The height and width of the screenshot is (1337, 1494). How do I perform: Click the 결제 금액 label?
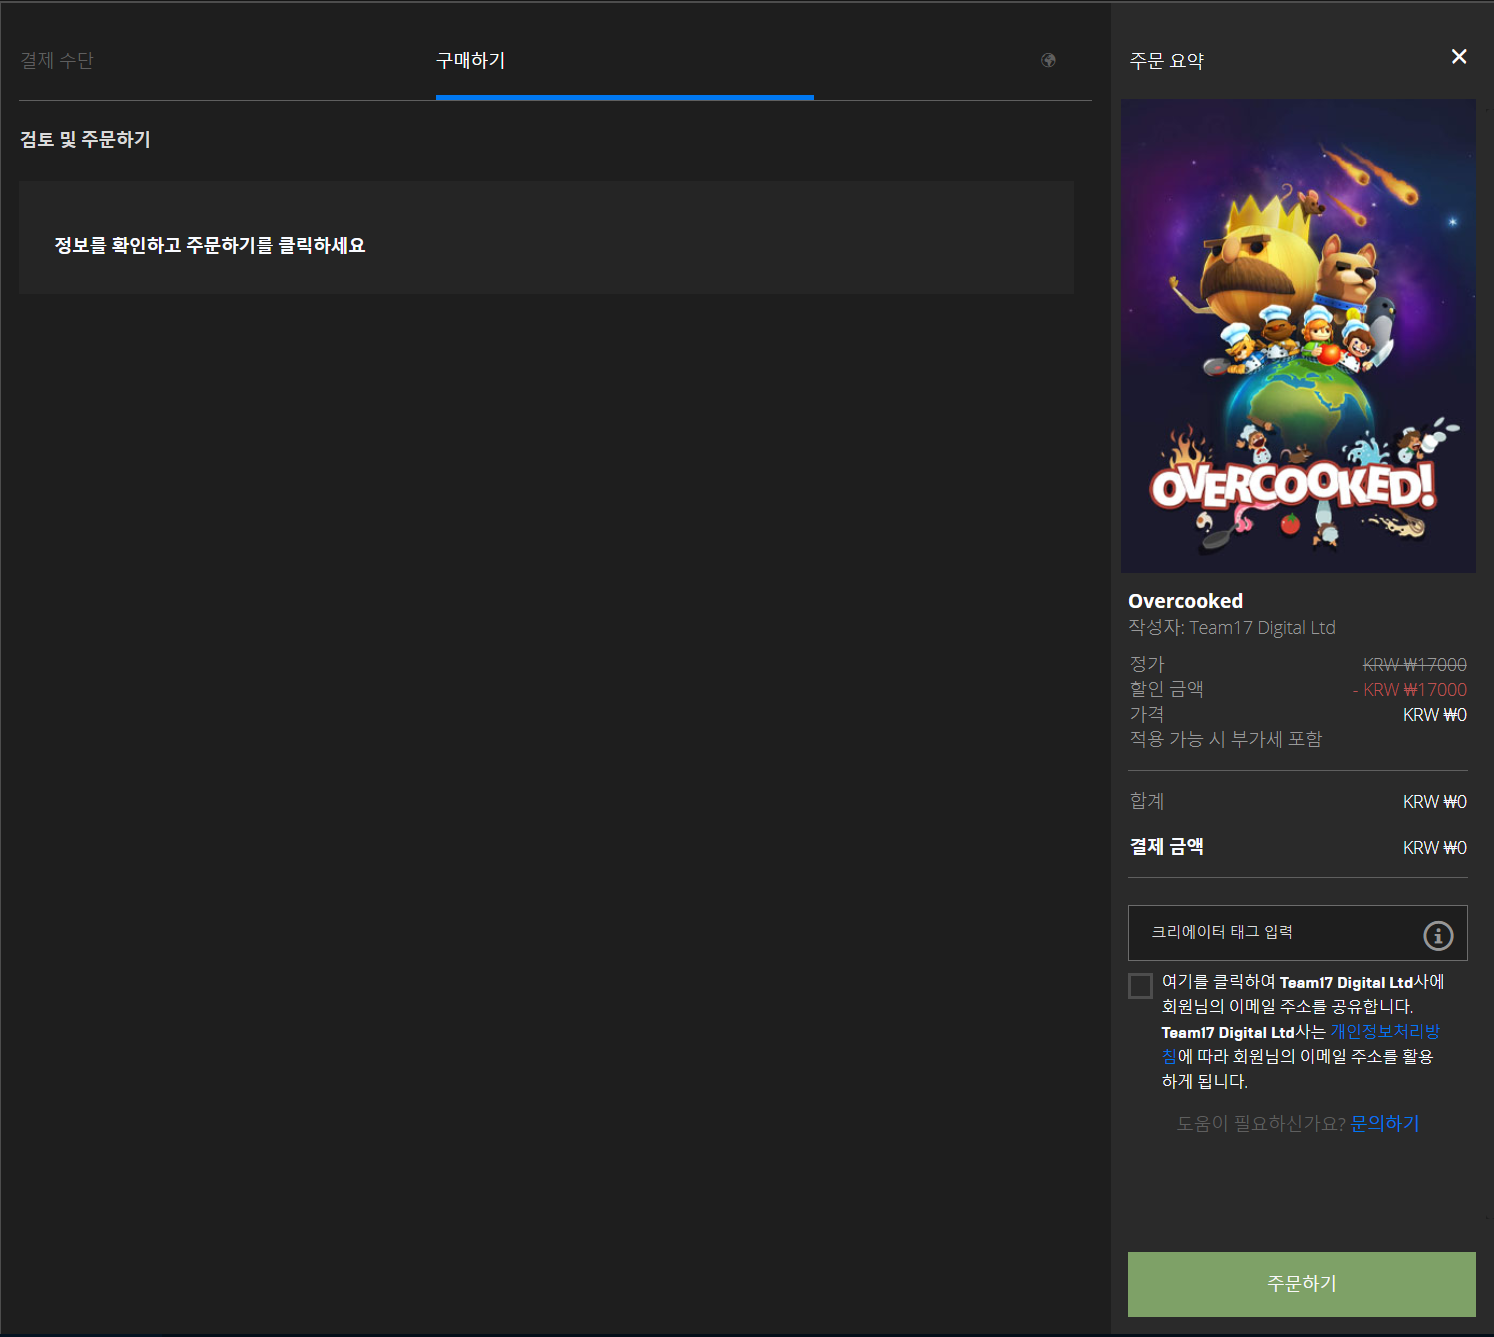(x=1166, y=846)
